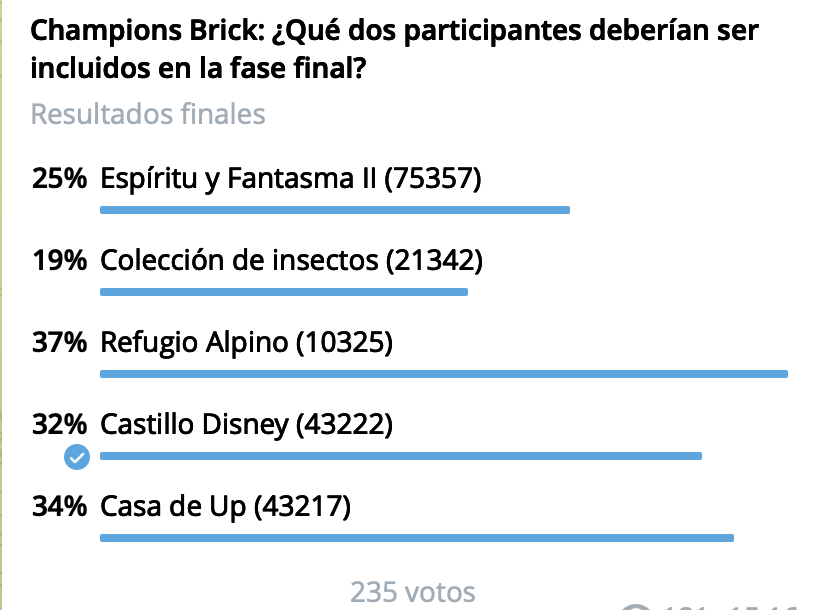Viewport: 824px width, 610px height.
Task: Click the 32% figure for Castillo Disney
Action: (x=59, y=425)
